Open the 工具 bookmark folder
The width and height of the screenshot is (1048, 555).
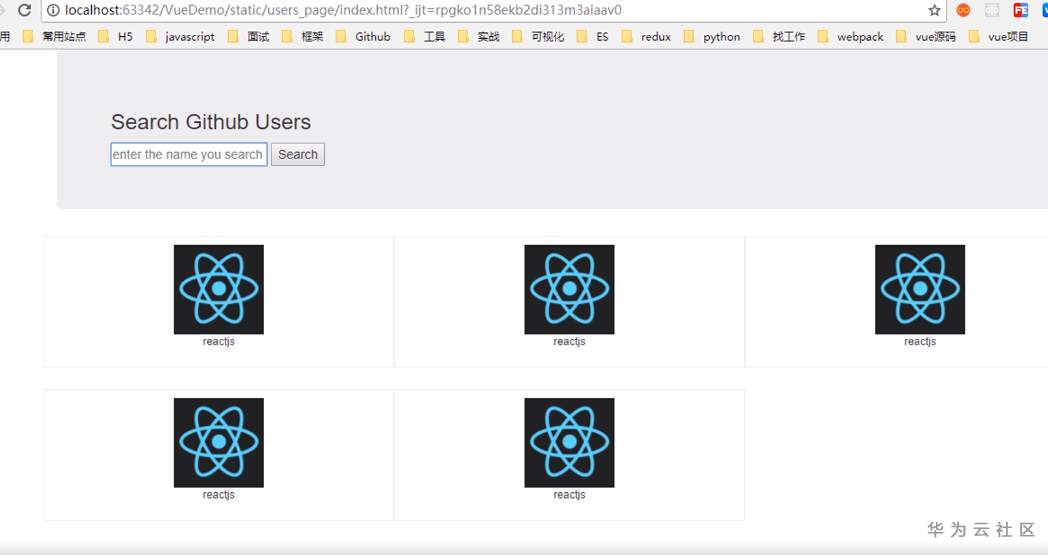425,37
